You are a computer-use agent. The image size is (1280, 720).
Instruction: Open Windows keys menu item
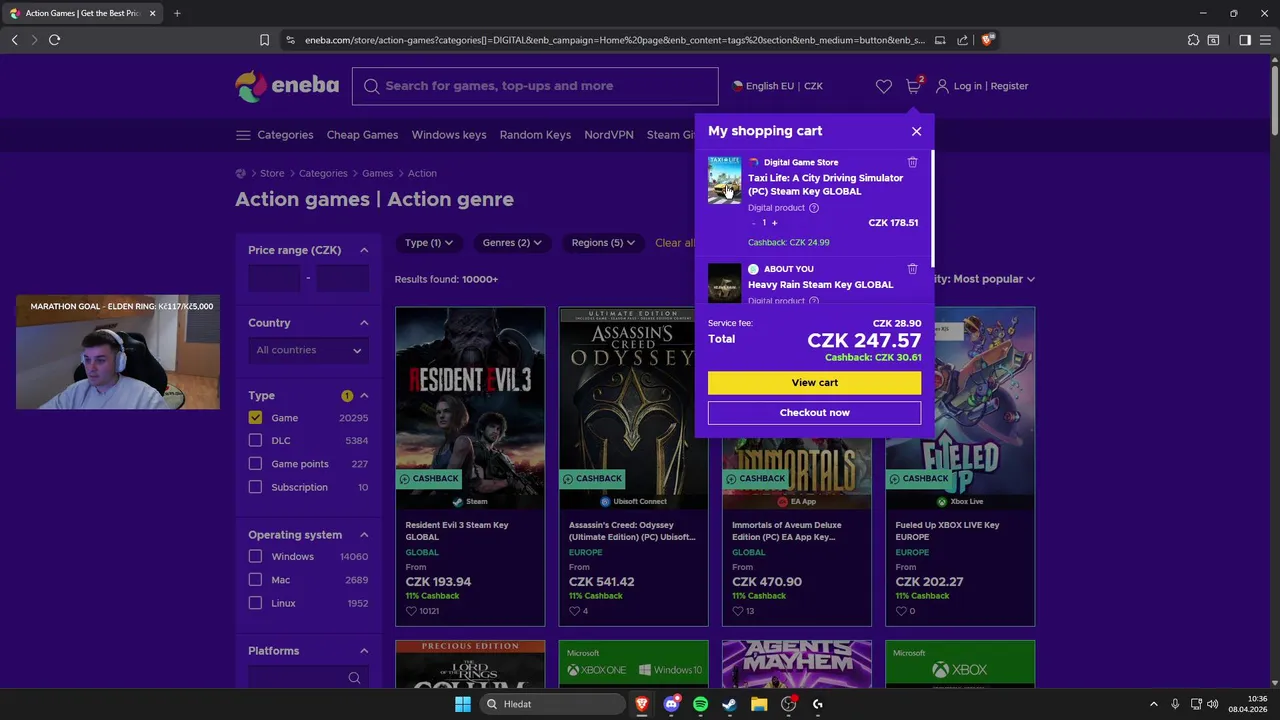[449, 135]
